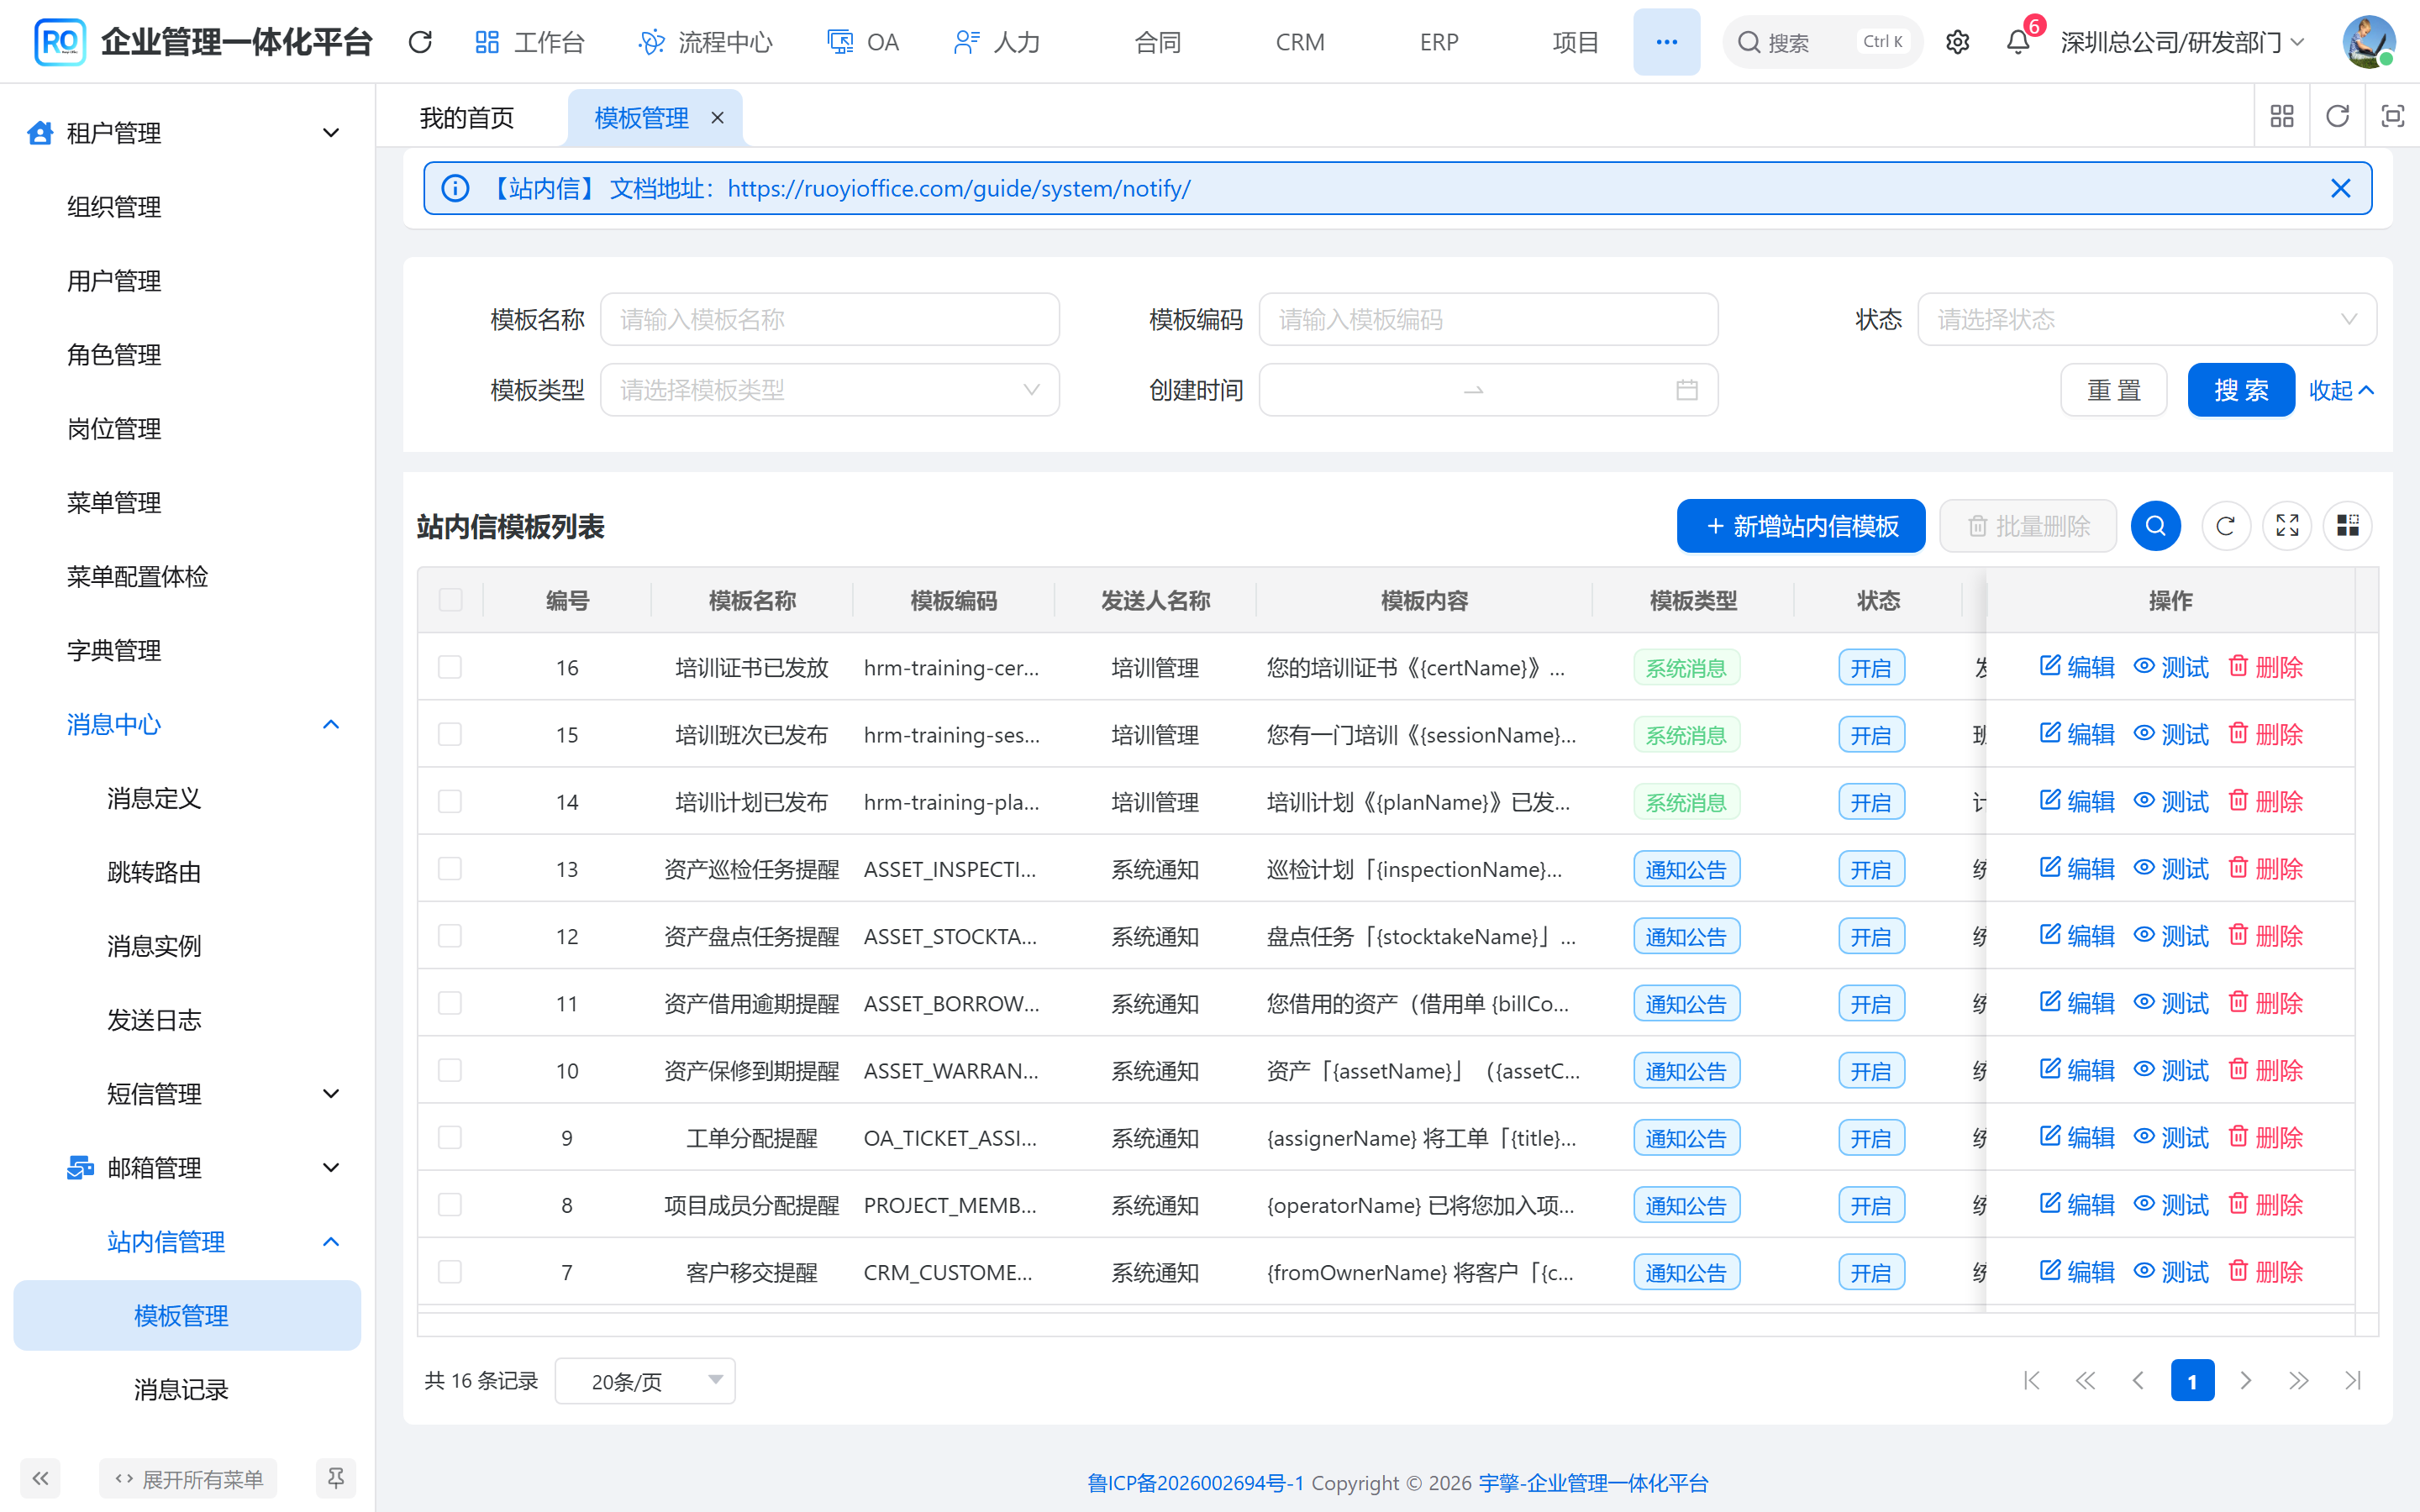Focus the 模板名称 input field

[x=829, y=319]
